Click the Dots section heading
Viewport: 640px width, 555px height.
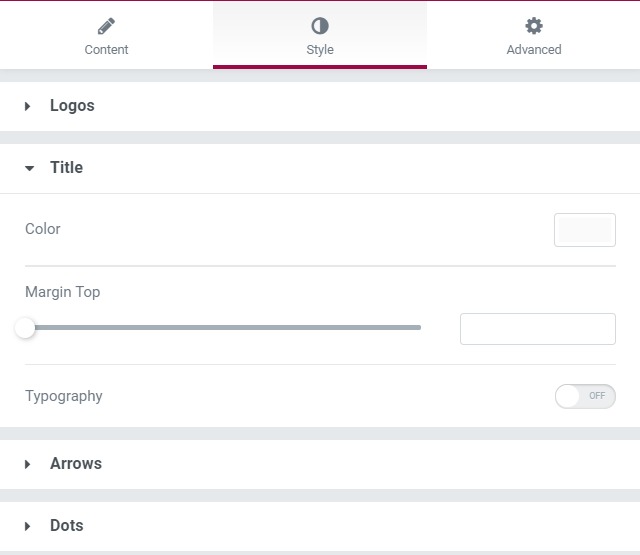pyautogui.click(x=67, y=526)
